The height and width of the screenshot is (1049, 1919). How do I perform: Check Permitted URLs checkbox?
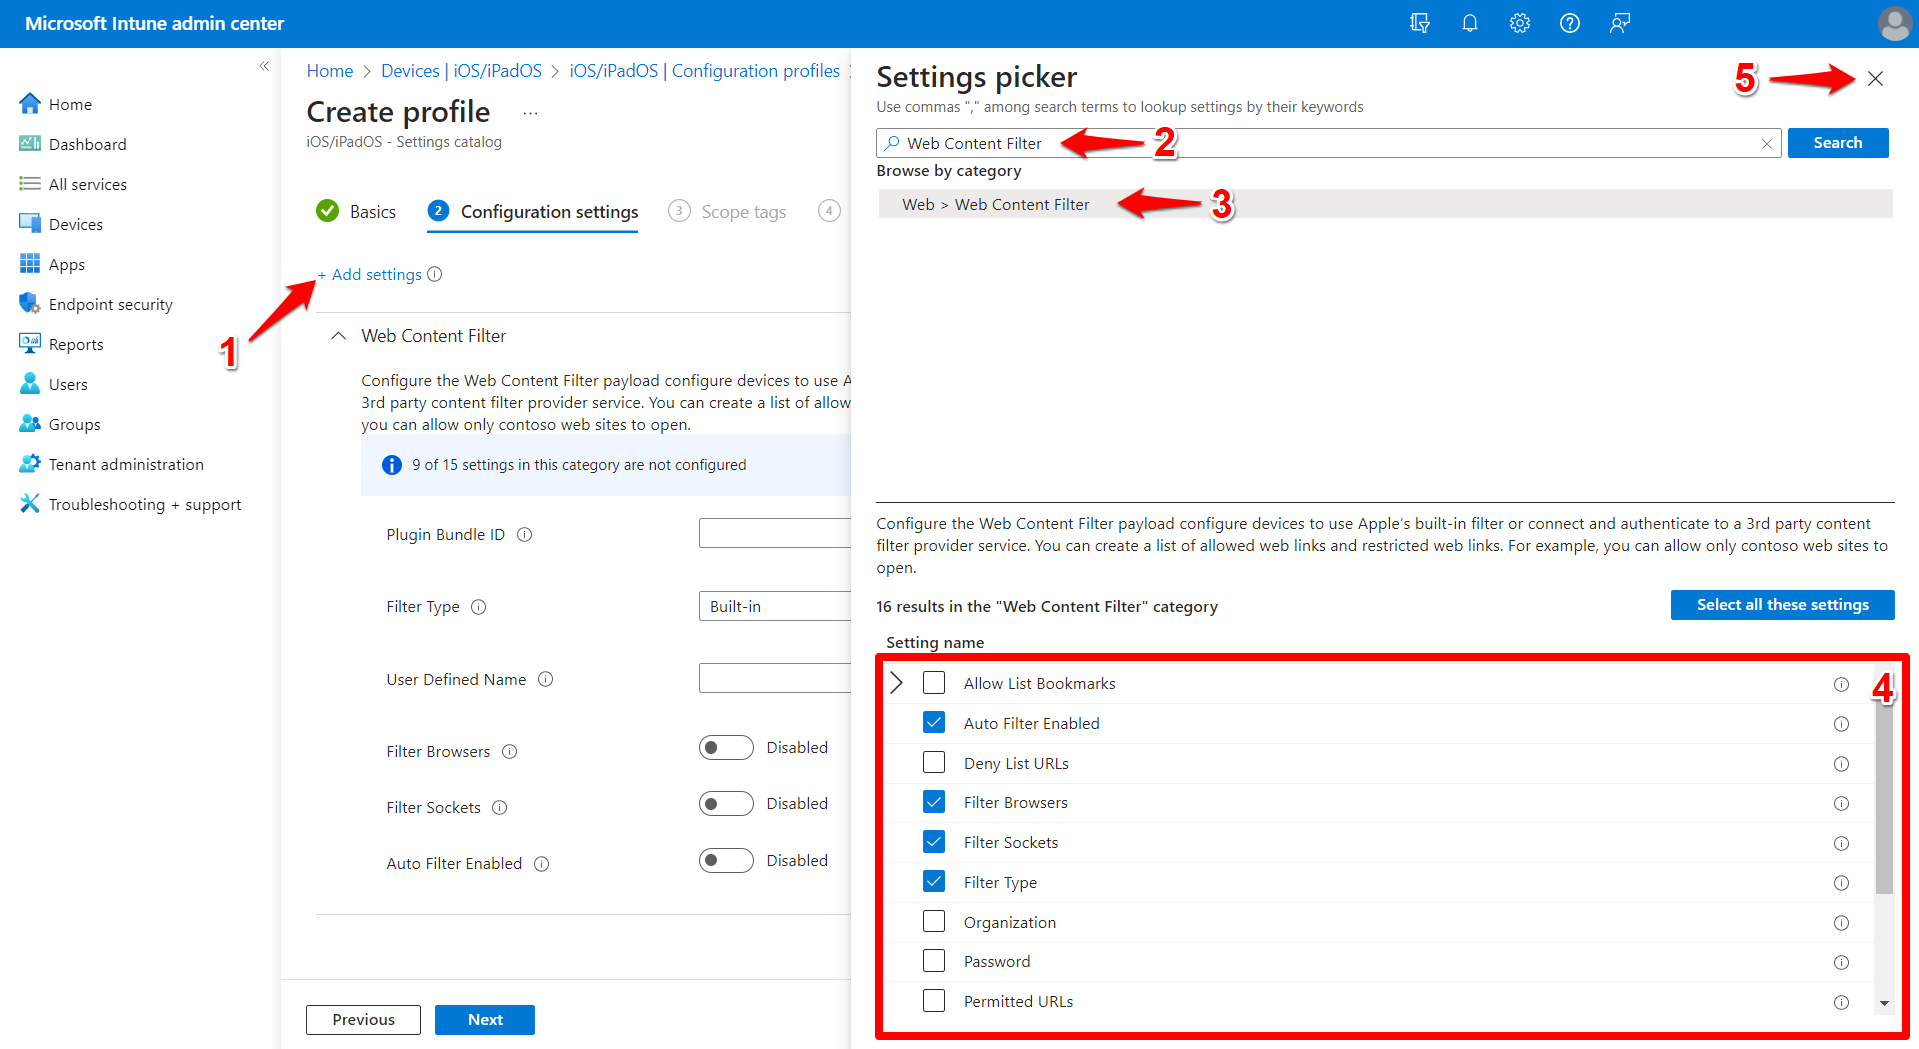934,1000
